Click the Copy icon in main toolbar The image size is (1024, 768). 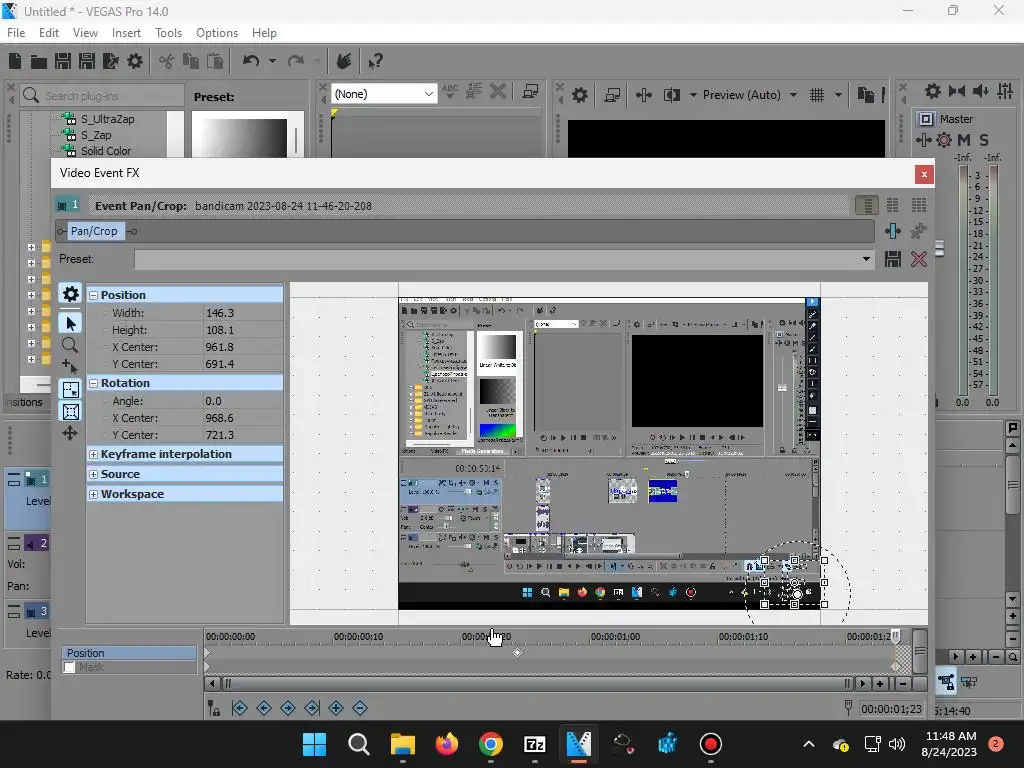pos(191,61)
